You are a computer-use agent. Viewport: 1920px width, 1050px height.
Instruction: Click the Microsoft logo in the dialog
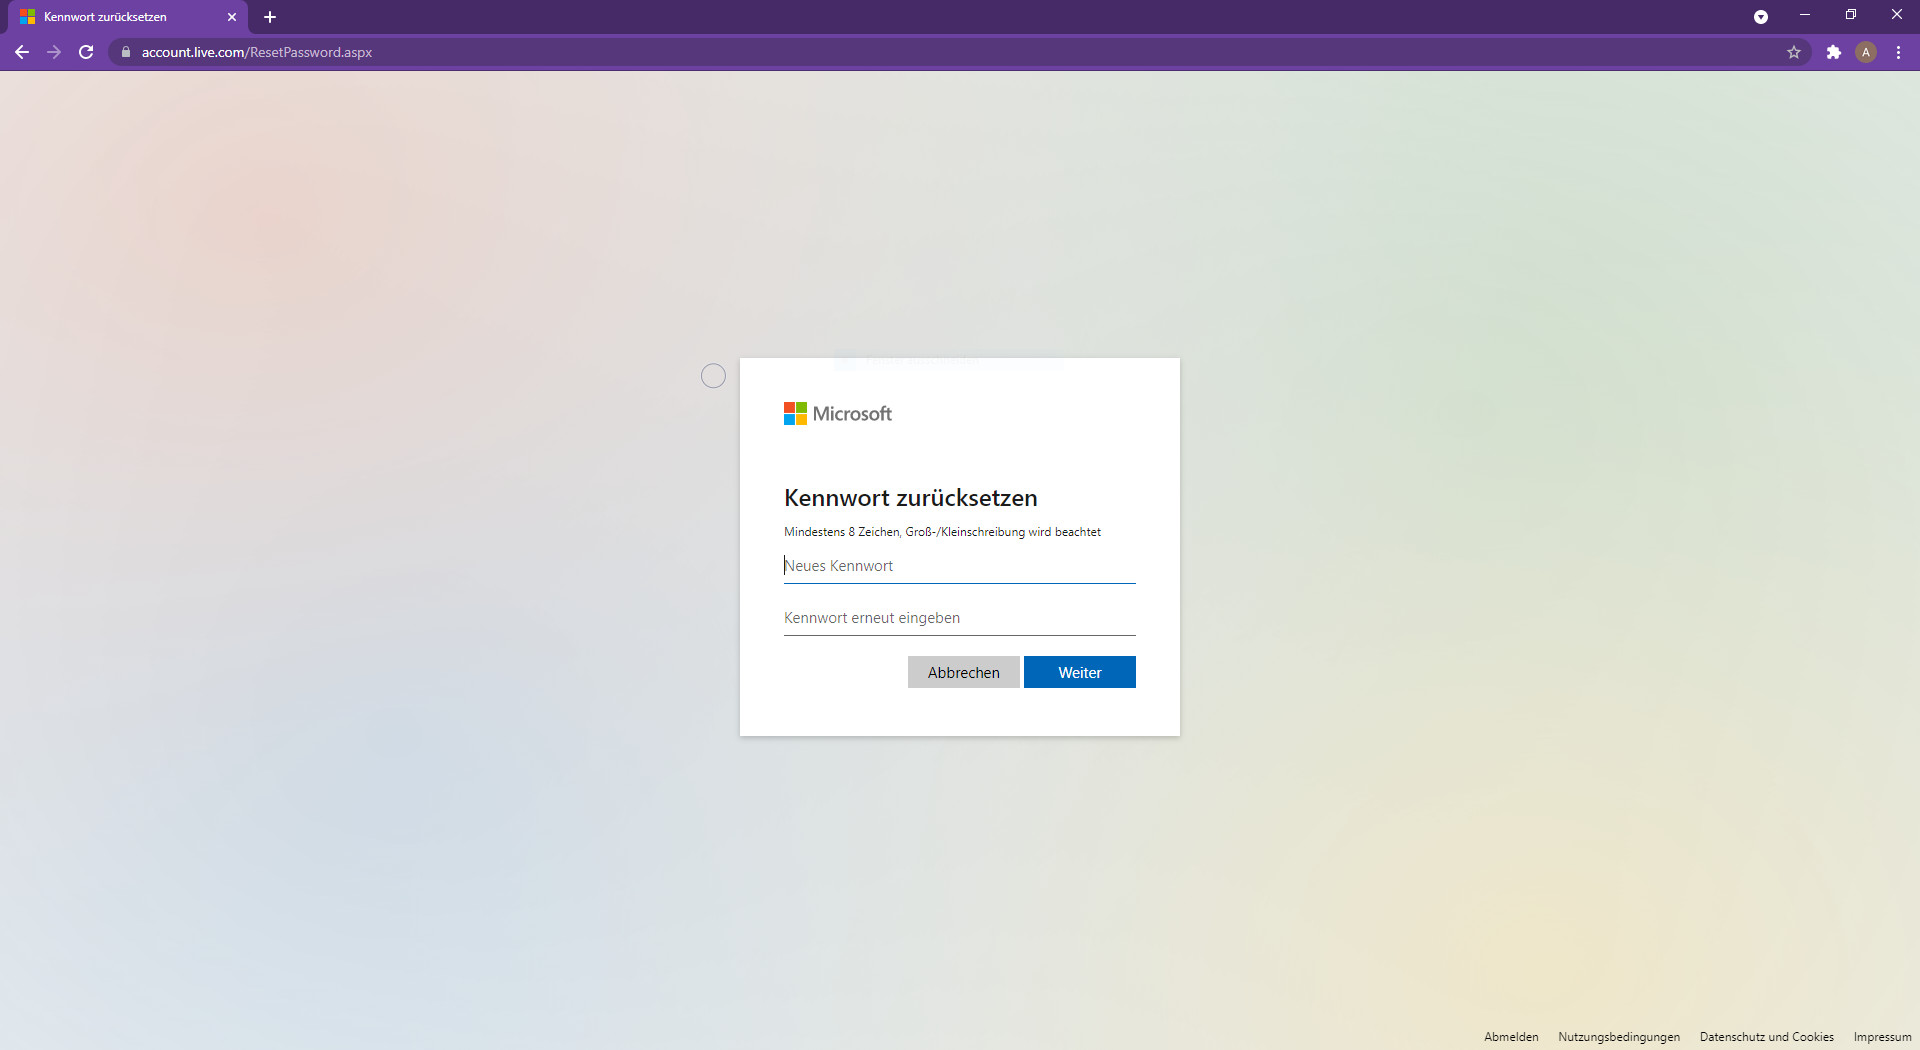837,413
